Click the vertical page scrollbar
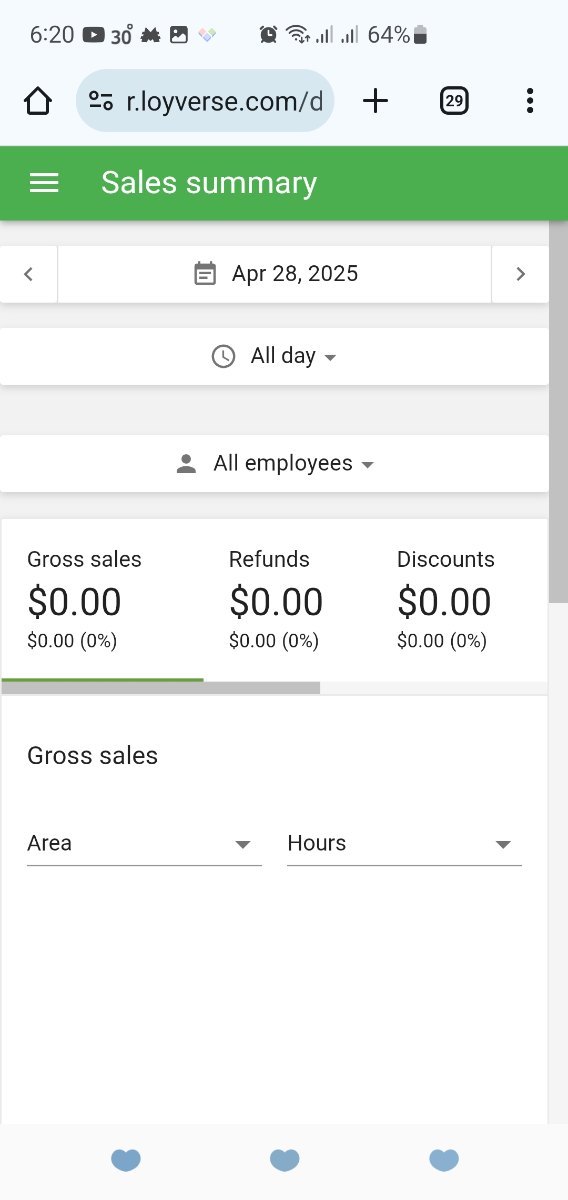The height and width of the screenshot is (1200, 568). 558,411
